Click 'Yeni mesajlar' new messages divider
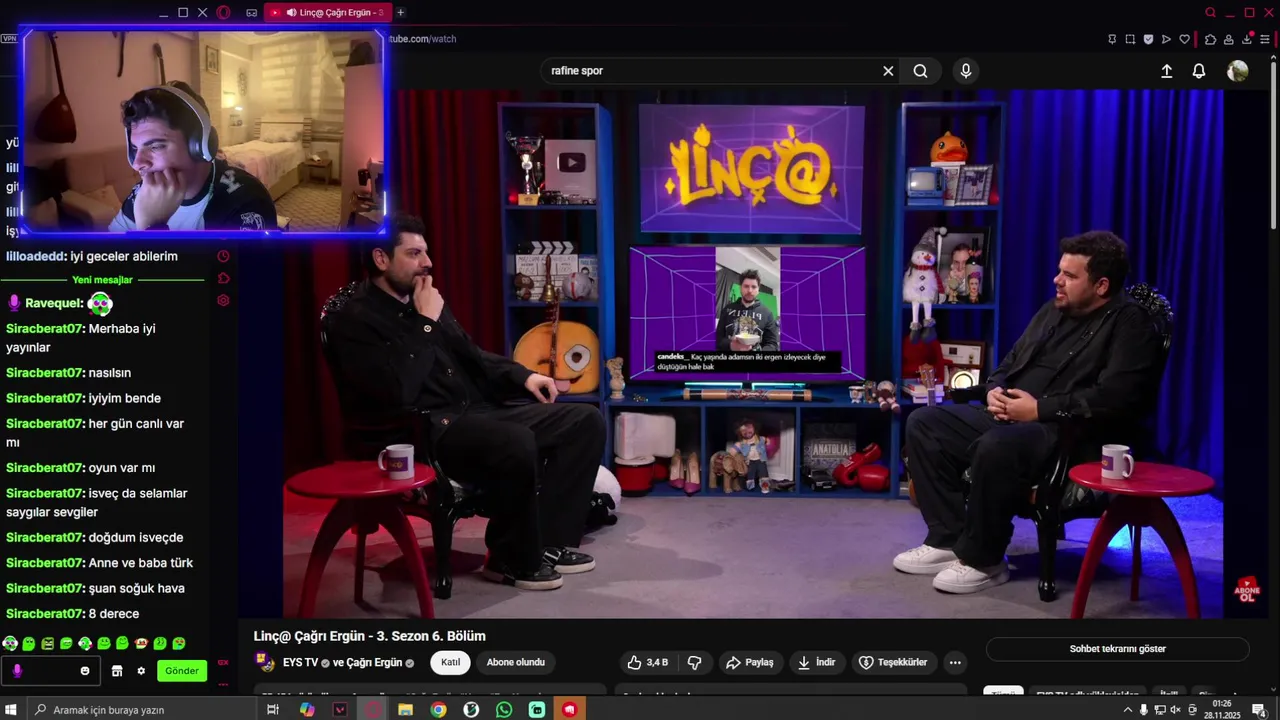Viewport: 1280px width, 720px height. coord(102,280)
